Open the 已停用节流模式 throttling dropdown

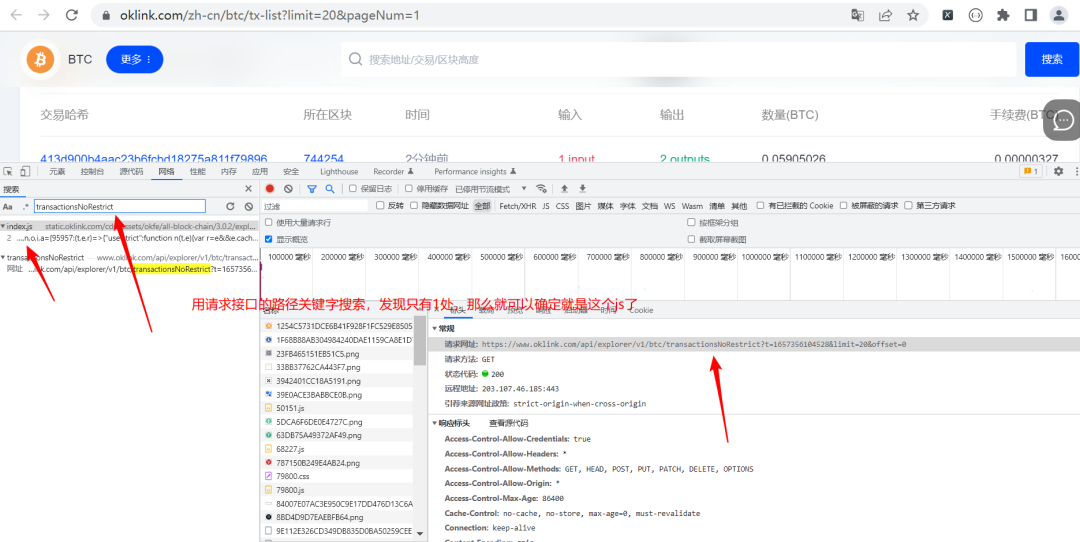click(490, 189)
